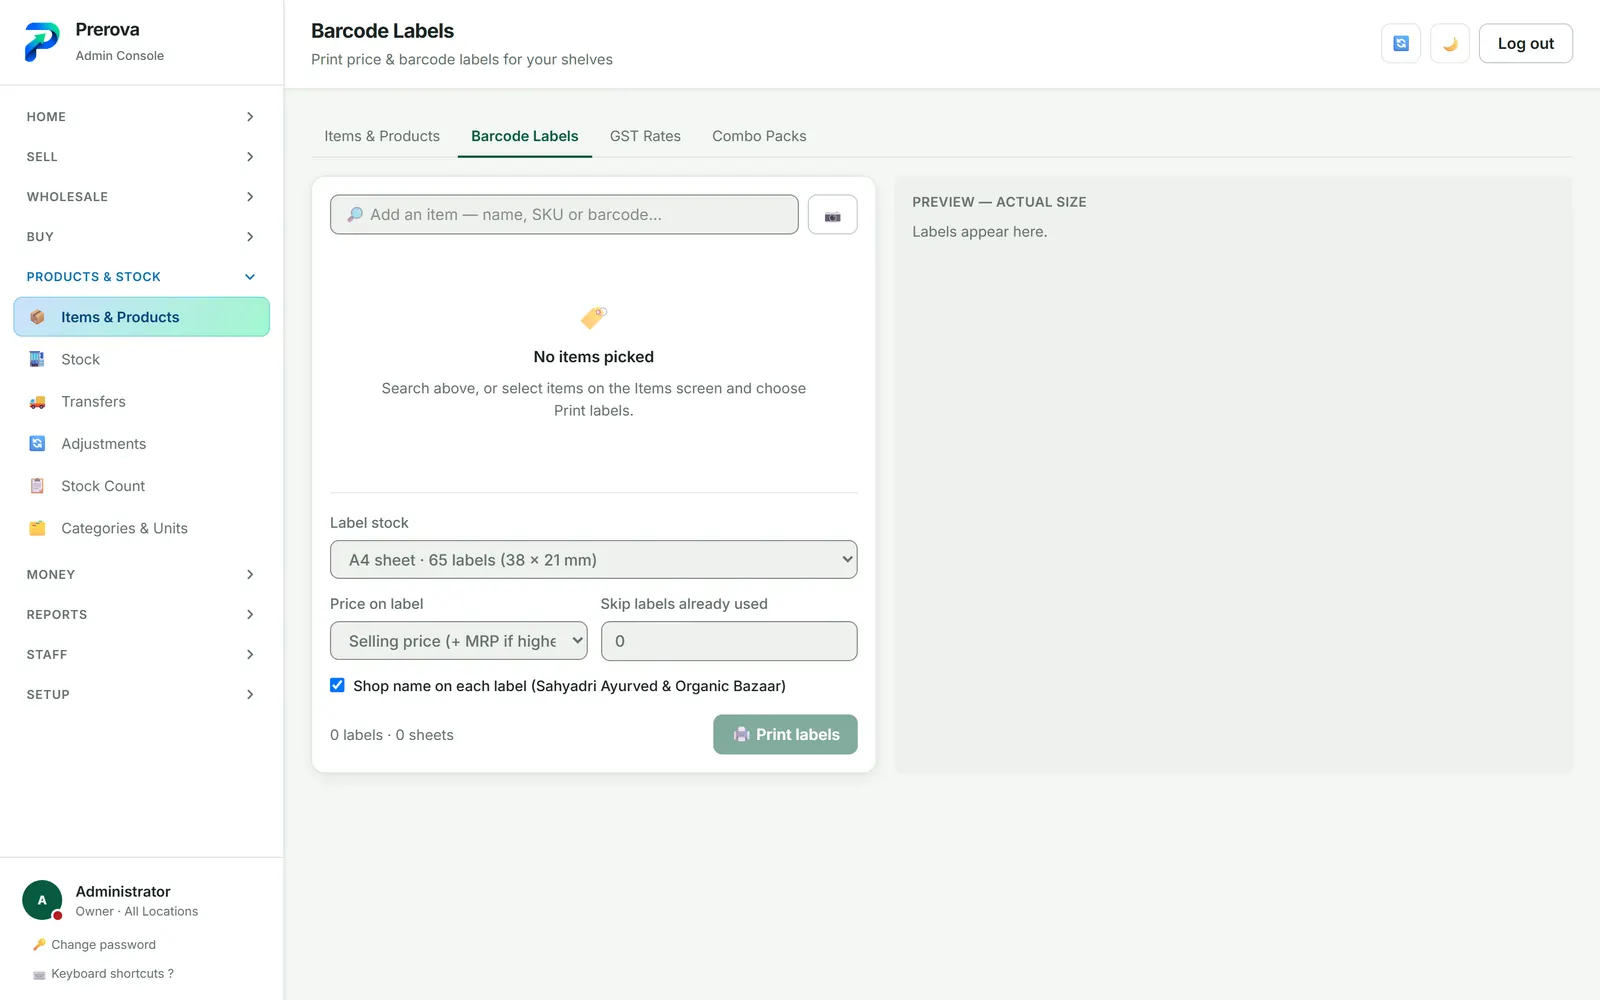Uncheck Shop name on each label
The image size is (1600, 1000).
click(337, 685)
